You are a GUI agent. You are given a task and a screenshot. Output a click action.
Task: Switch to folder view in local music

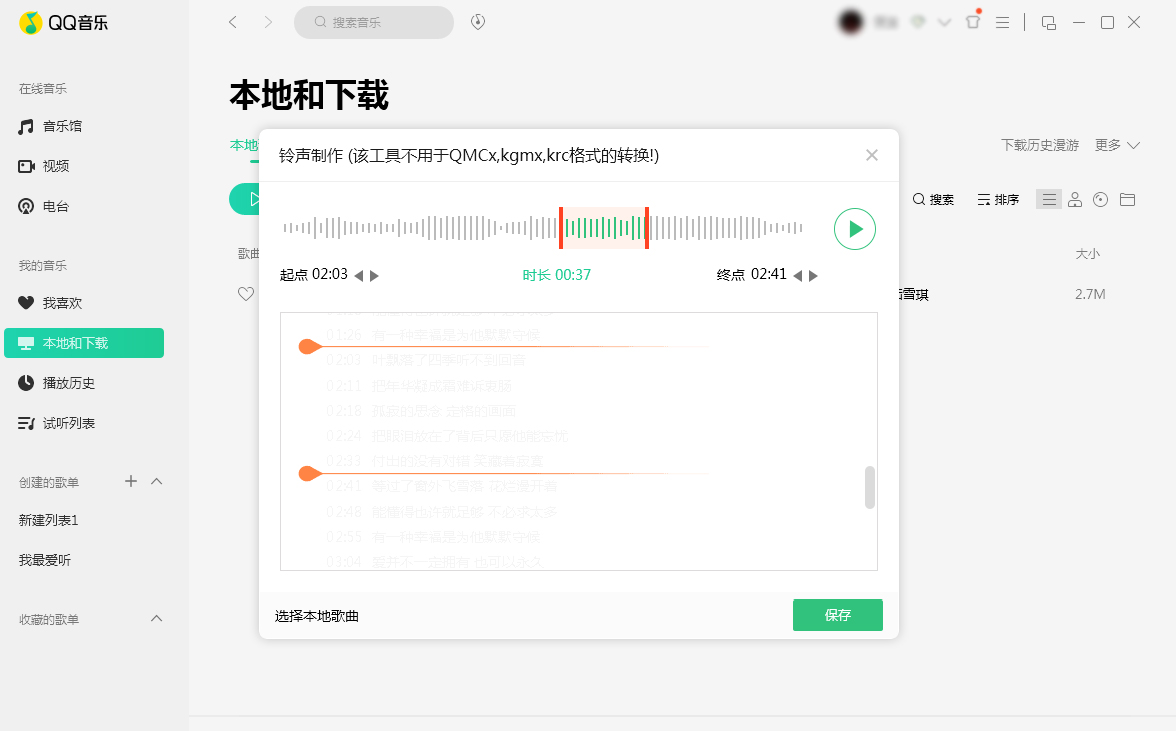(1127, 199)
